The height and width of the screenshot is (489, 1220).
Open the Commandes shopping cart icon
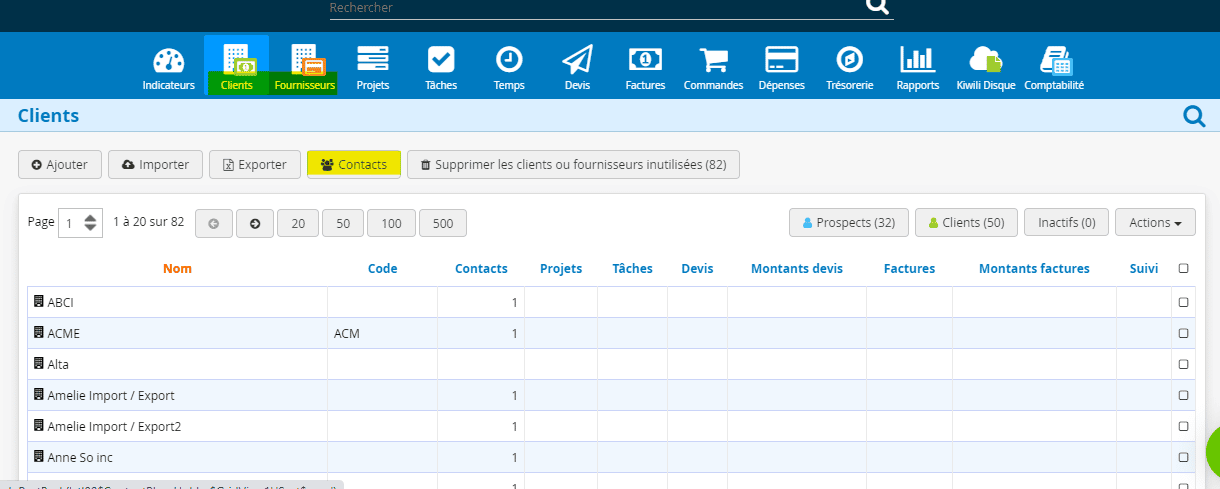click(713, 60)
